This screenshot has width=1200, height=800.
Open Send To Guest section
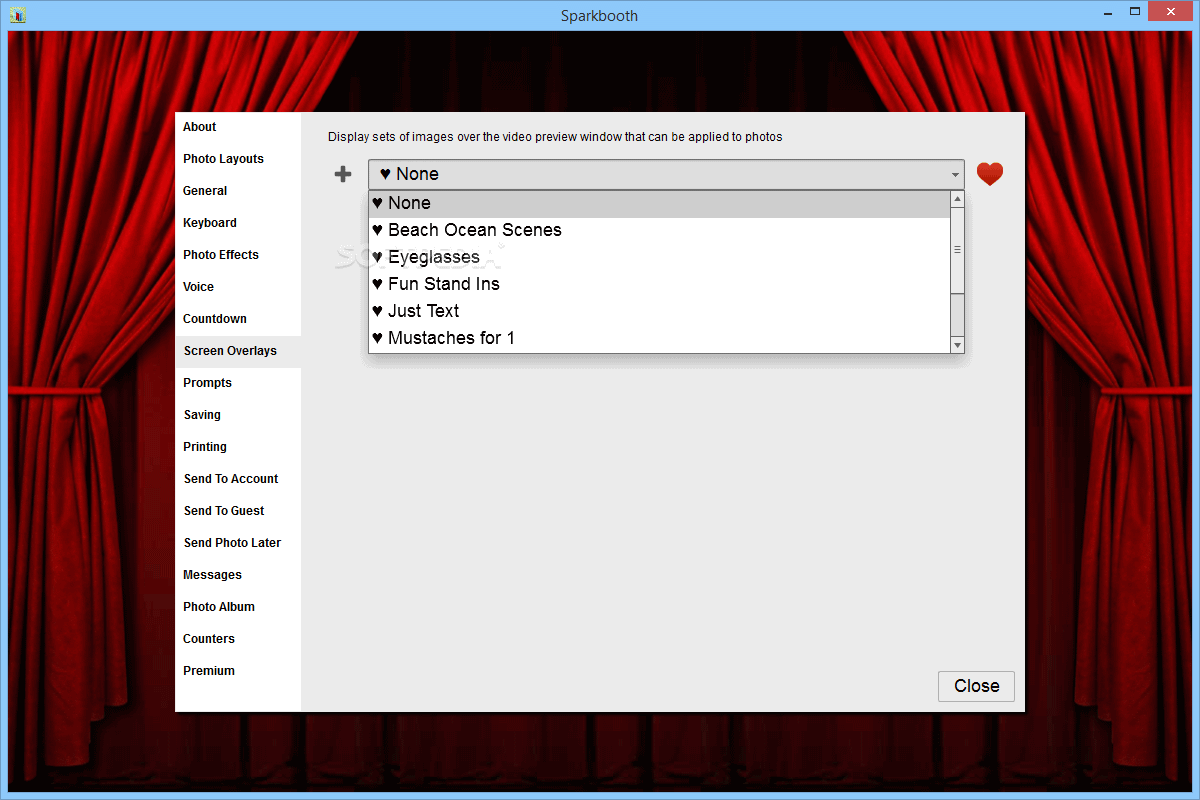point(238,511)
